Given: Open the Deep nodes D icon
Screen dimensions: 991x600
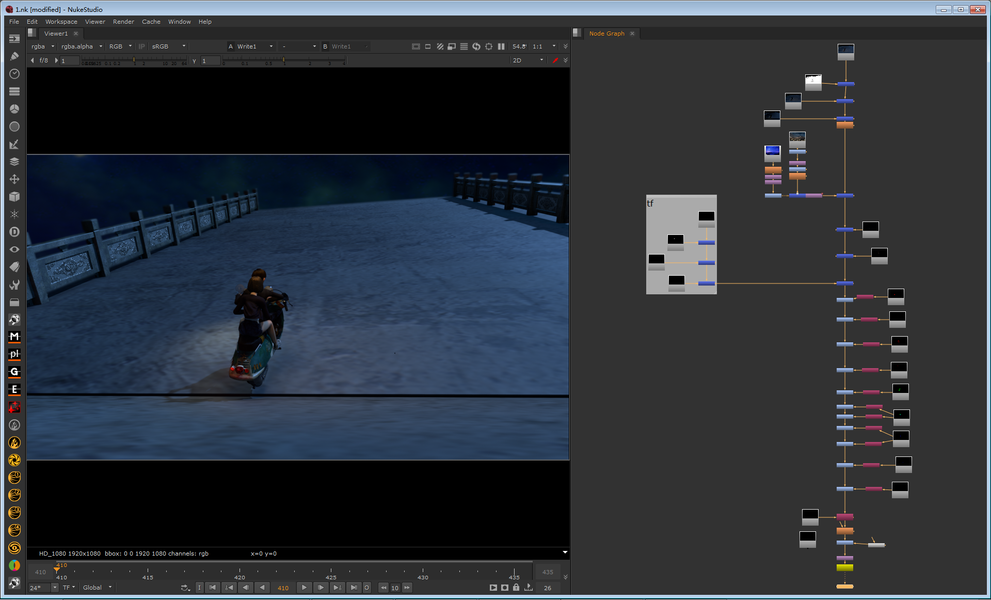Looking at the screenshot, I should pos(14,232).
